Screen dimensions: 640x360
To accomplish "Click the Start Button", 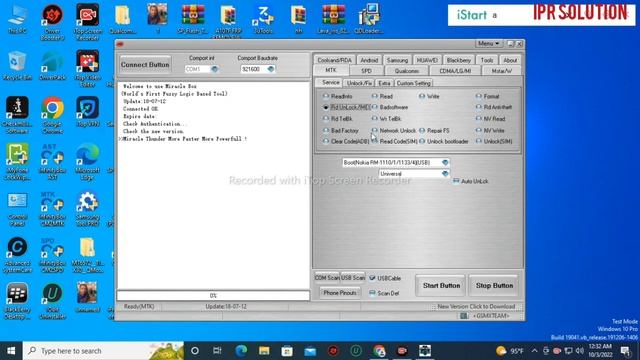I will [x=441, y=285].
